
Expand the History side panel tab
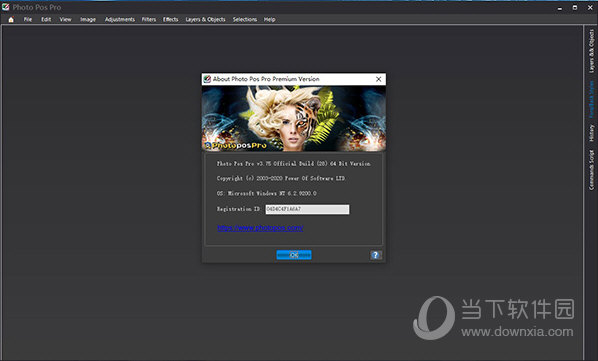tap(591, 133)
